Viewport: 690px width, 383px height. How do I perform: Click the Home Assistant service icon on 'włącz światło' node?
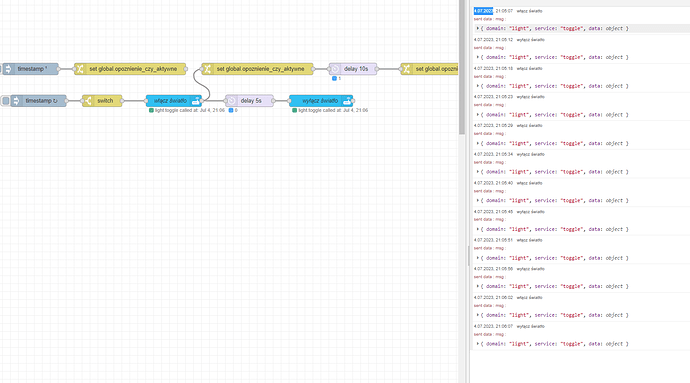pyautogui.click(x=196, y=101)
